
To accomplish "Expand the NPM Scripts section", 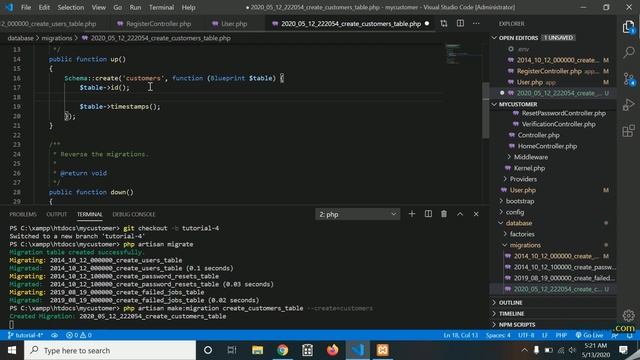I will (x=517, y=324).
